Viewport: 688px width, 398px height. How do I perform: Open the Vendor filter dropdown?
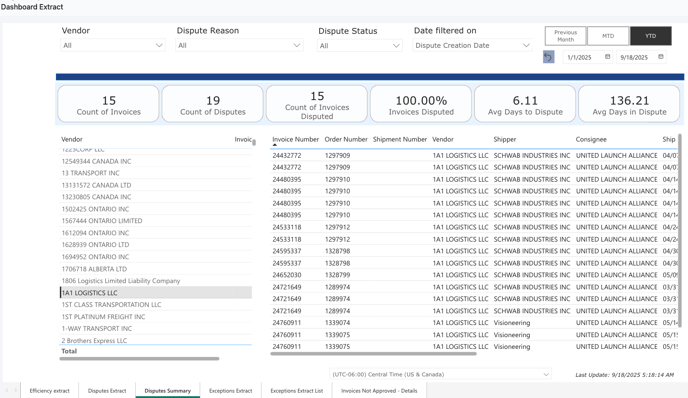tap(113, 45)
